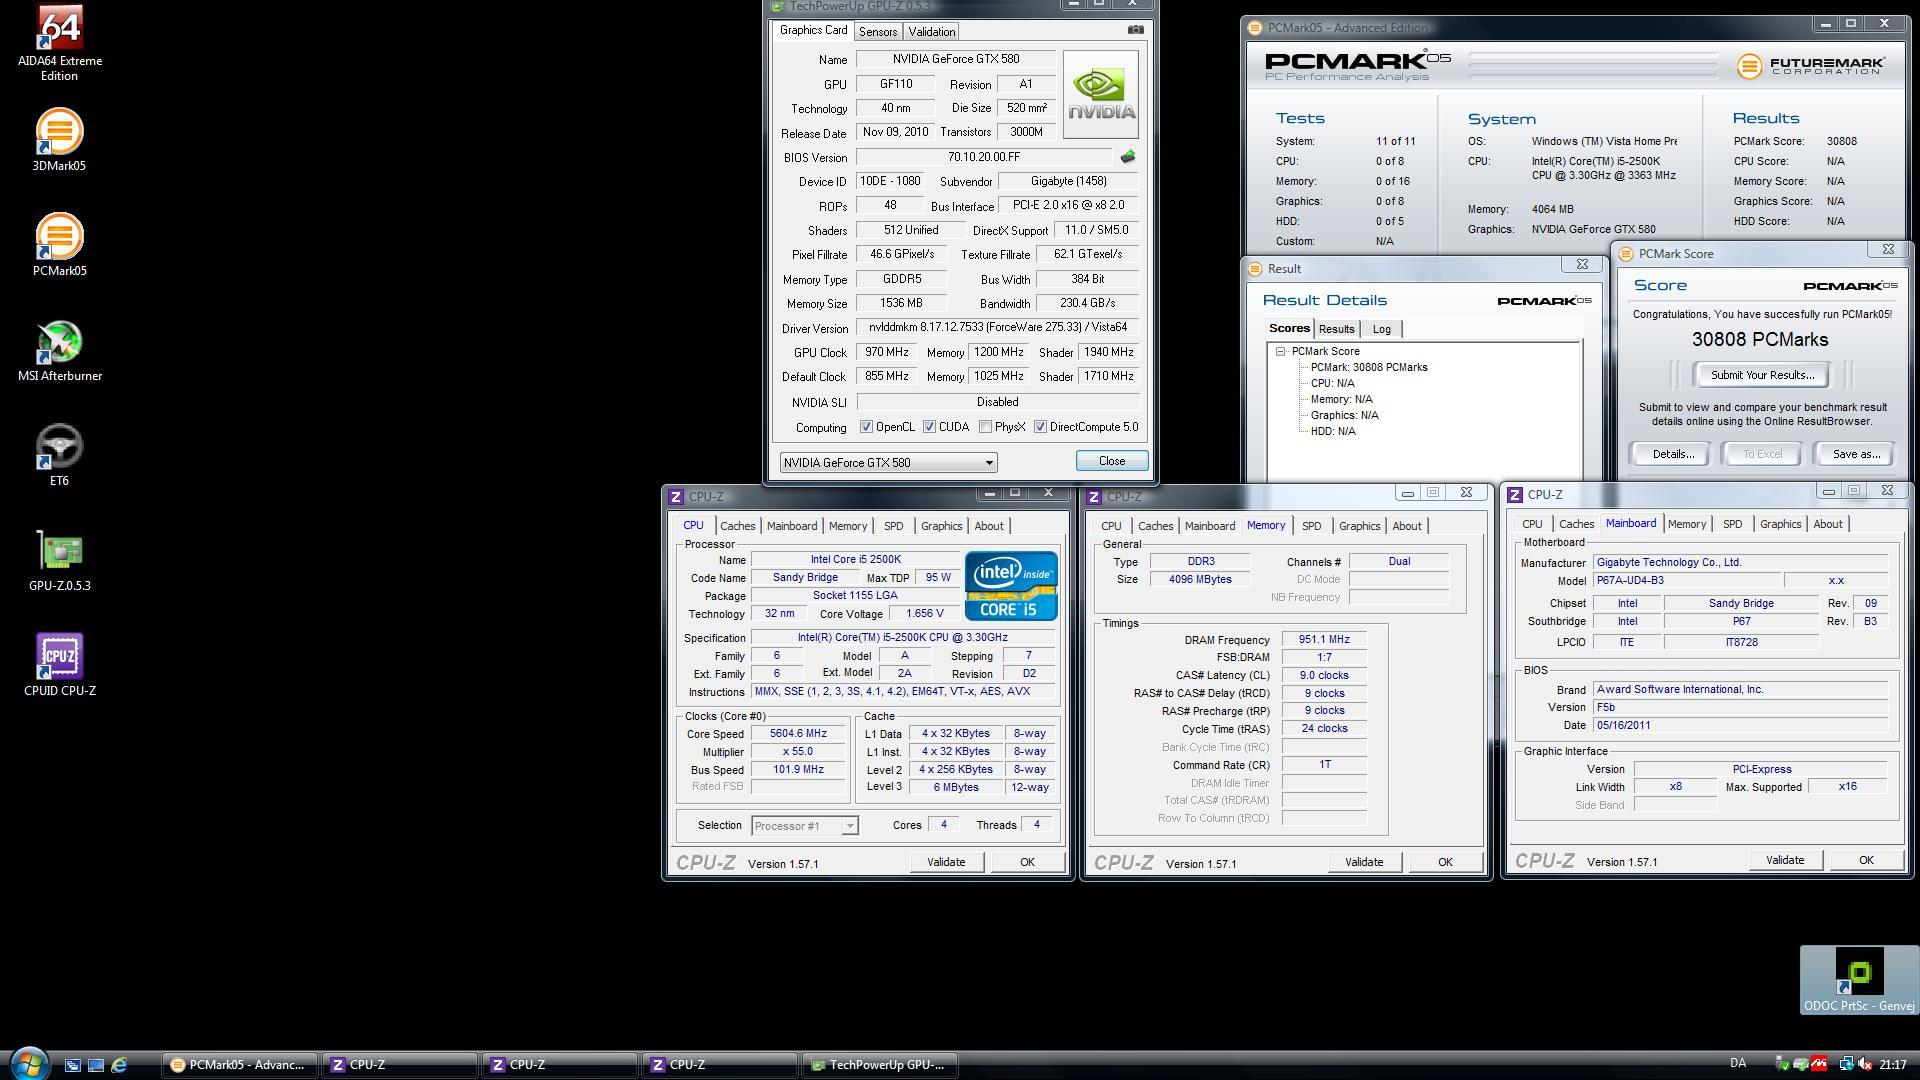Switch to TechPowerUp GPU-Z taskbar button

click(880, 1065)
